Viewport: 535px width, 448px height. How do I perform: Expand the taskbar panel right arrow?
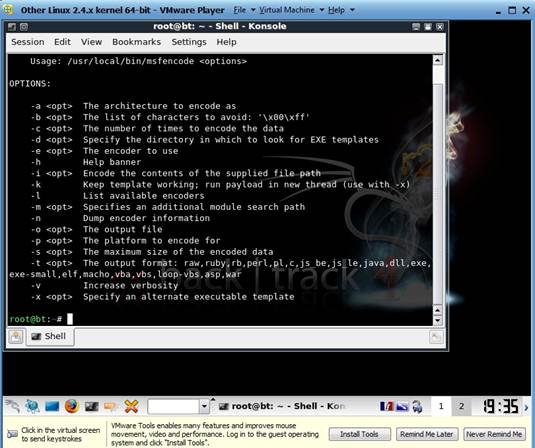coord(526,407)
